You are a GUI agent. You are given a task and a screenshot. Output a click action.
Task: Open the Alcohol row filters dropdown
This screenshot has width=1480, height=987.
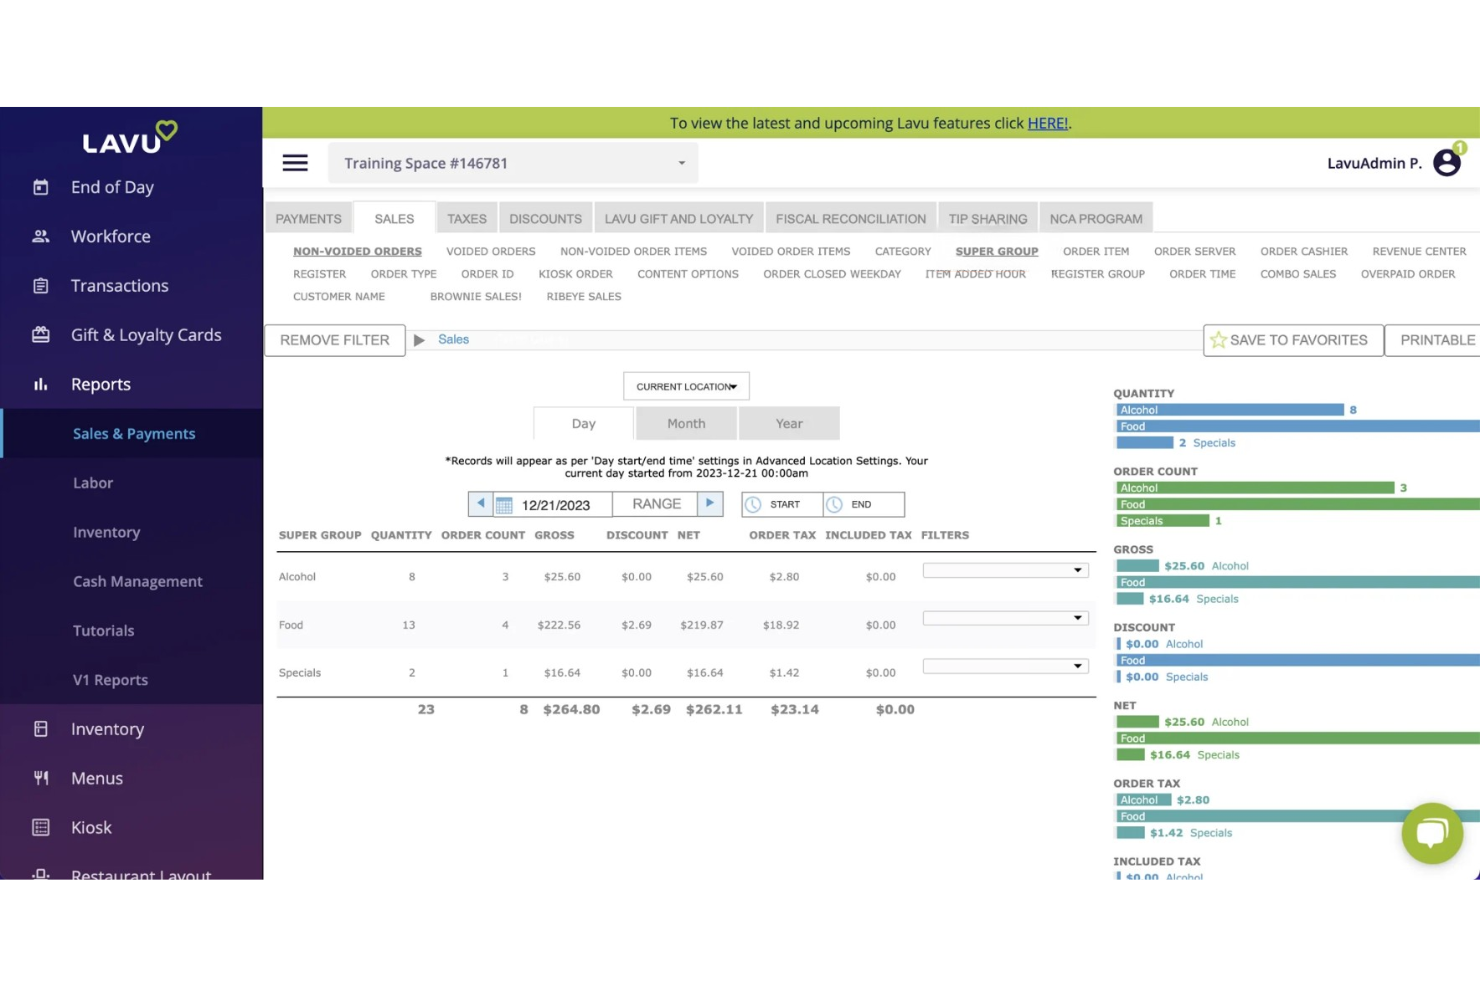1005,570
